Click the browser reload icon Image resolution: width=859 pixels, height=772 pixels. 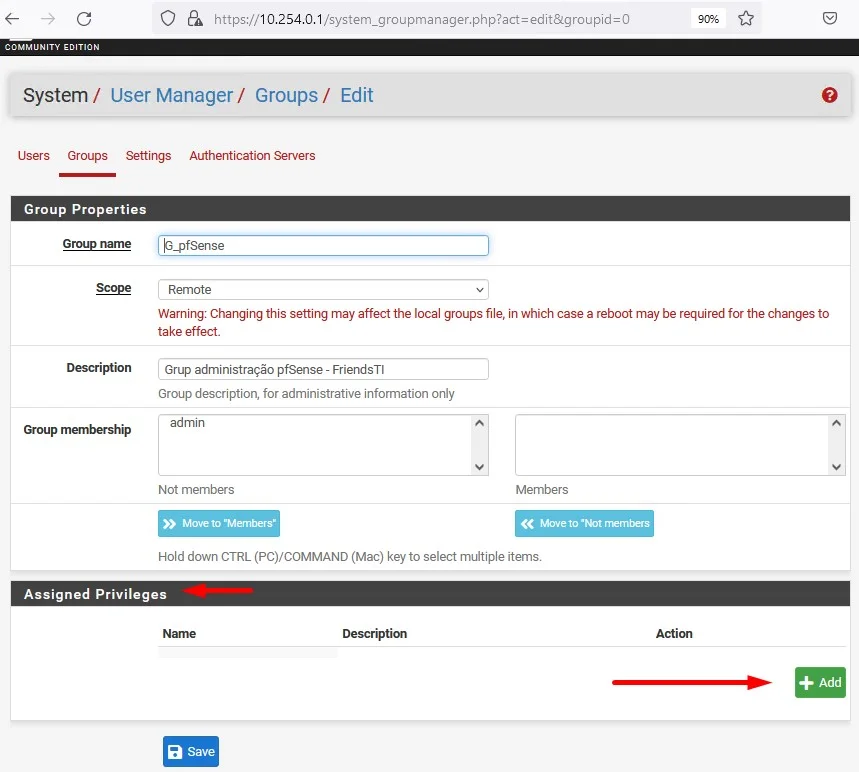pyautogui.click(x=84, y=18)
